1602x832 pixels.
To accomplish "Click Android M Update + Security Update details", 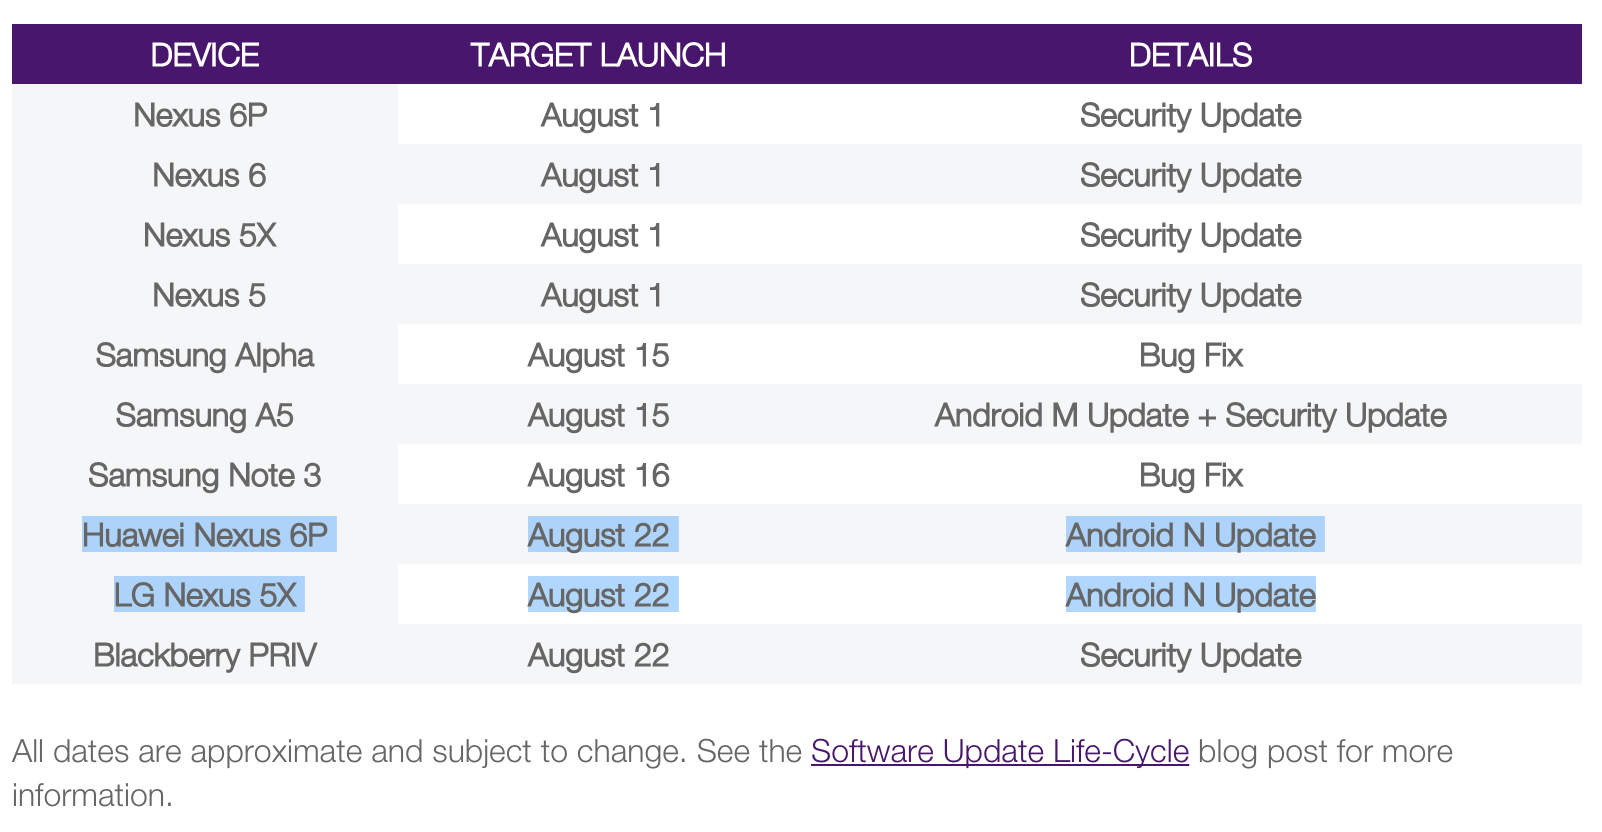I will pos(1190,416).
